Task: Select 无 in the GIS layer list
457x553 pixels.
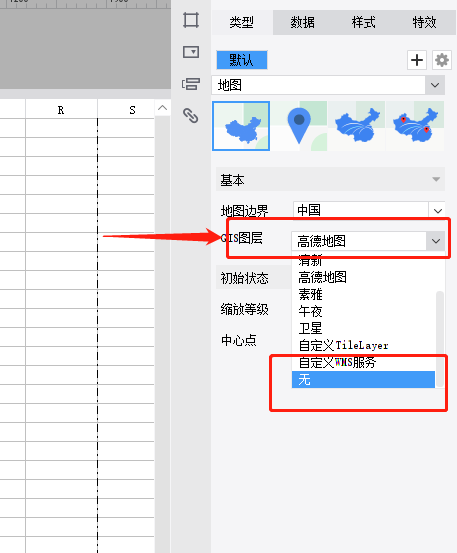Action: tap(363, 379)
